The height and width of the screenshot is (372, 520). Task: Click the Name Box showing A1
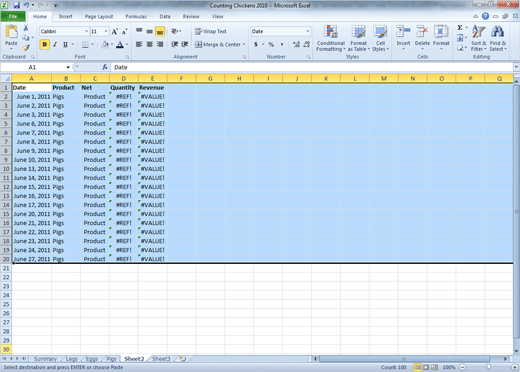tap(32, 67)
